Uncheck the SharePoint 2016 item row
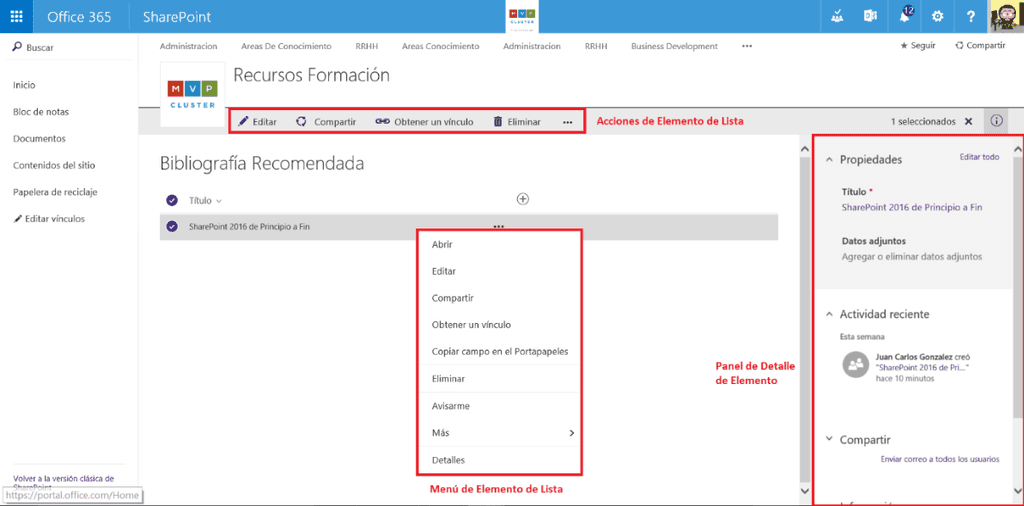 click(x=172, y=227)
